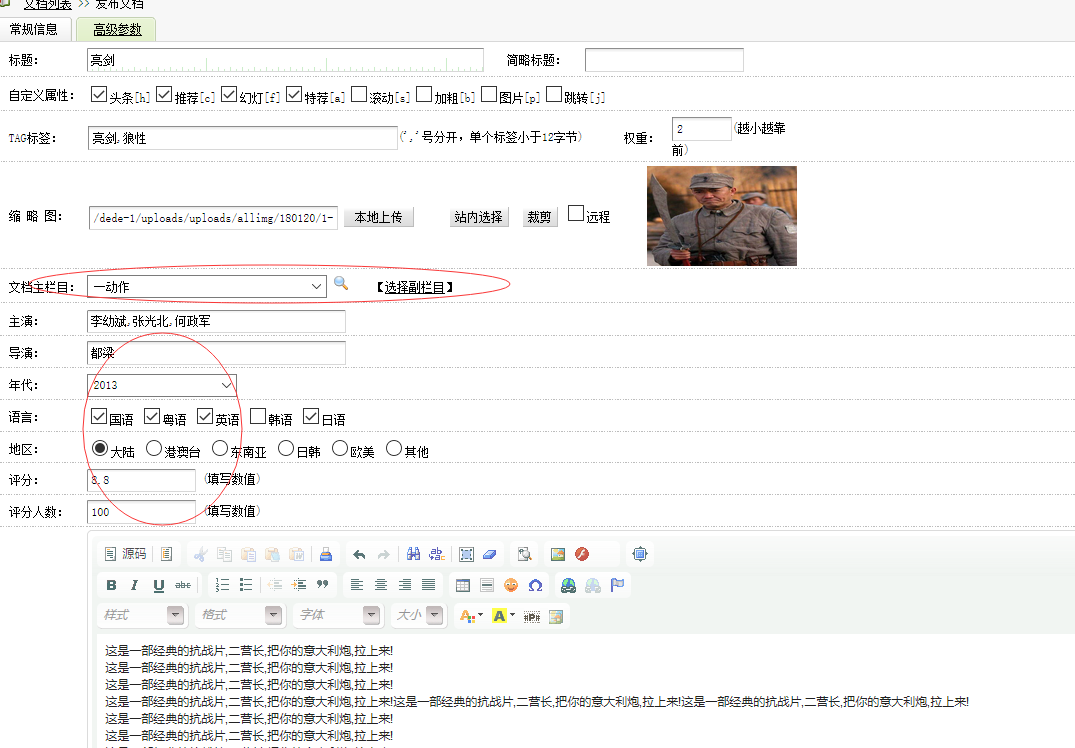Enable the 韩语 language checkbox
The image size is (1075, 748).
[258, 416]
